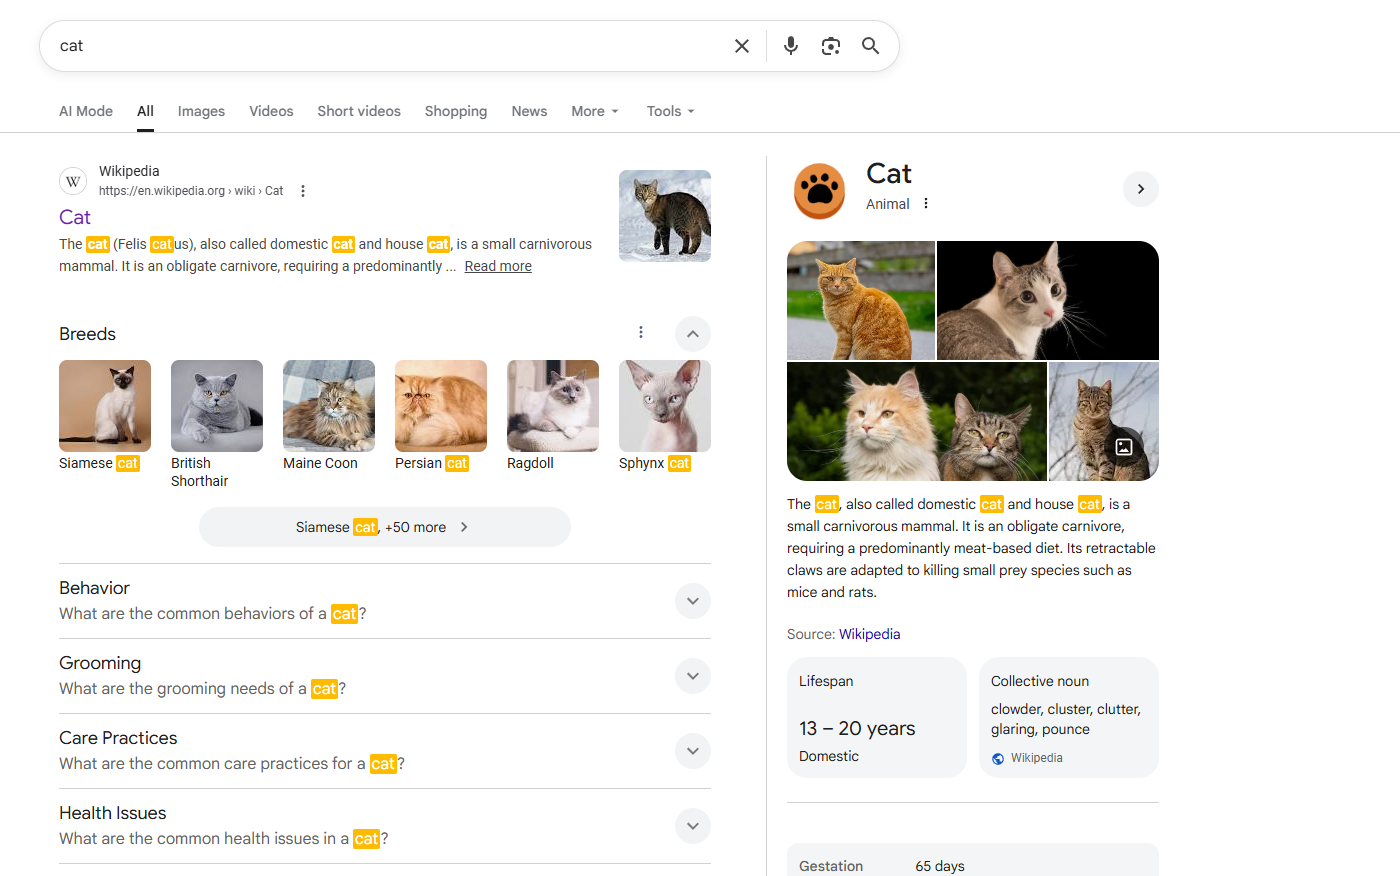Open more images via the photo overlay icon
This screenshot has height=876, width=1400.
pos(1123,447)
